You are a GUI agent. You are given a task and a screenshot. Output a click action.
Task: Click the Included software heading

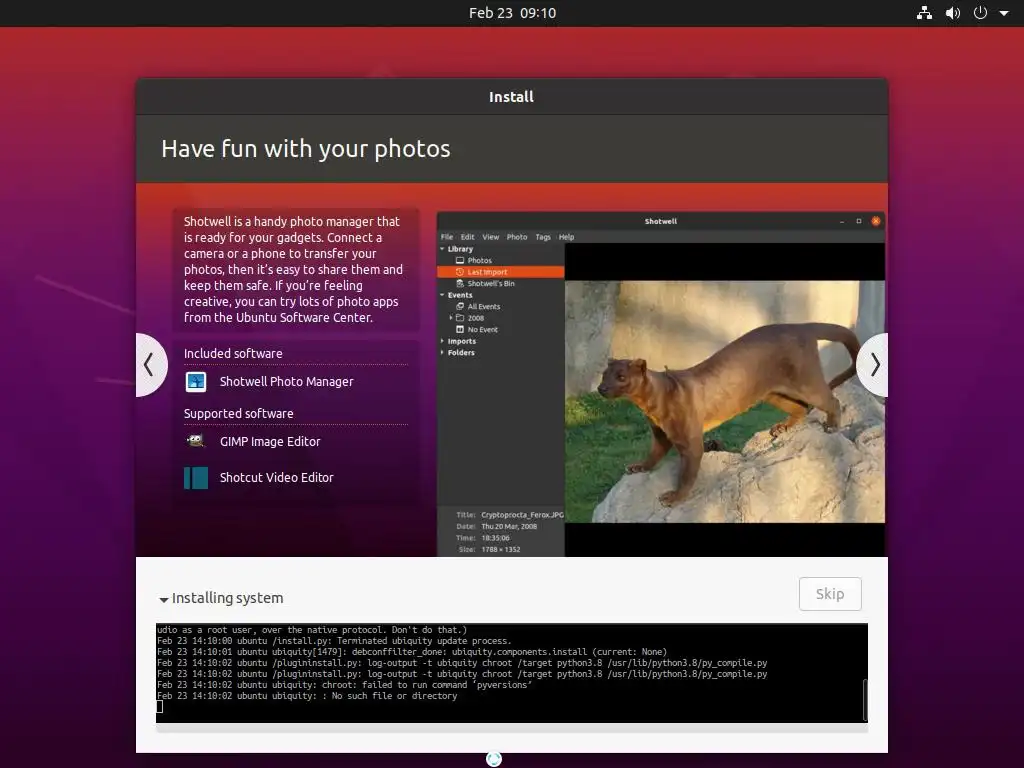(233, 353)
